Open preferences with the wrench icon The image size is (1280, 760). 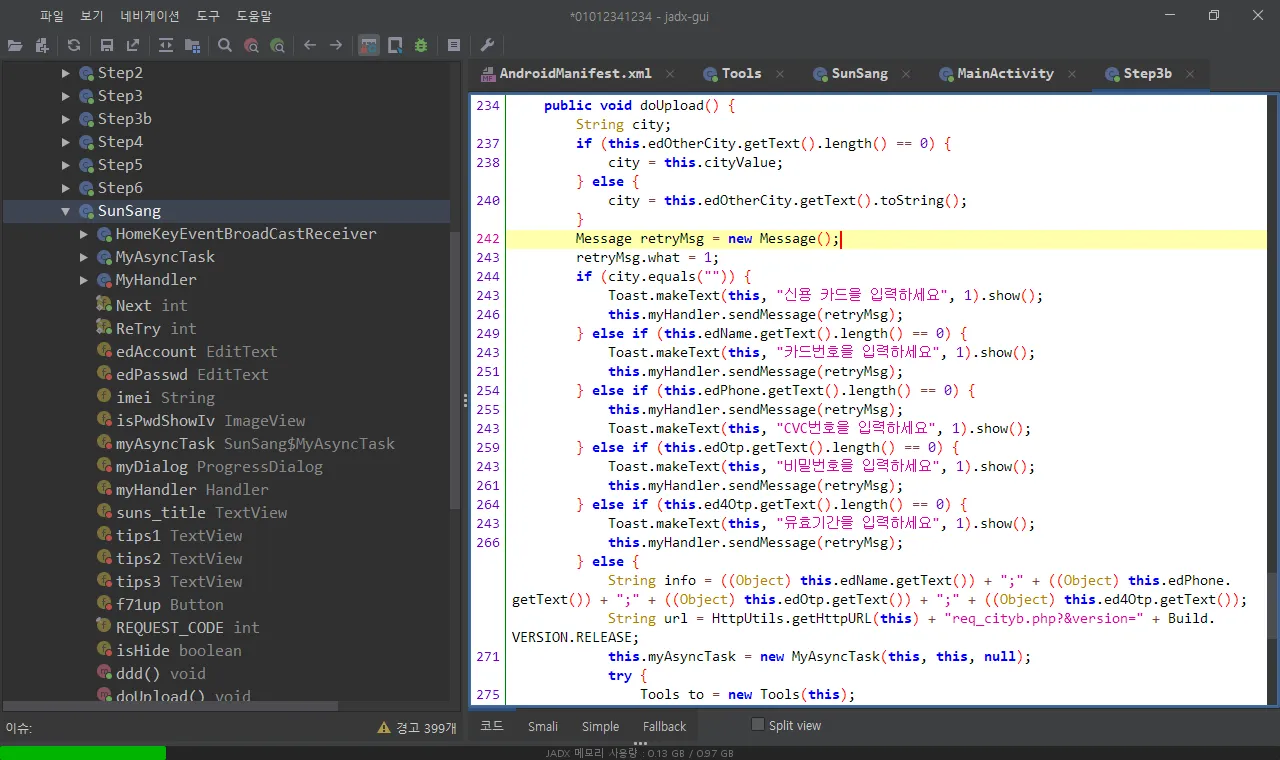coord(487,45)
